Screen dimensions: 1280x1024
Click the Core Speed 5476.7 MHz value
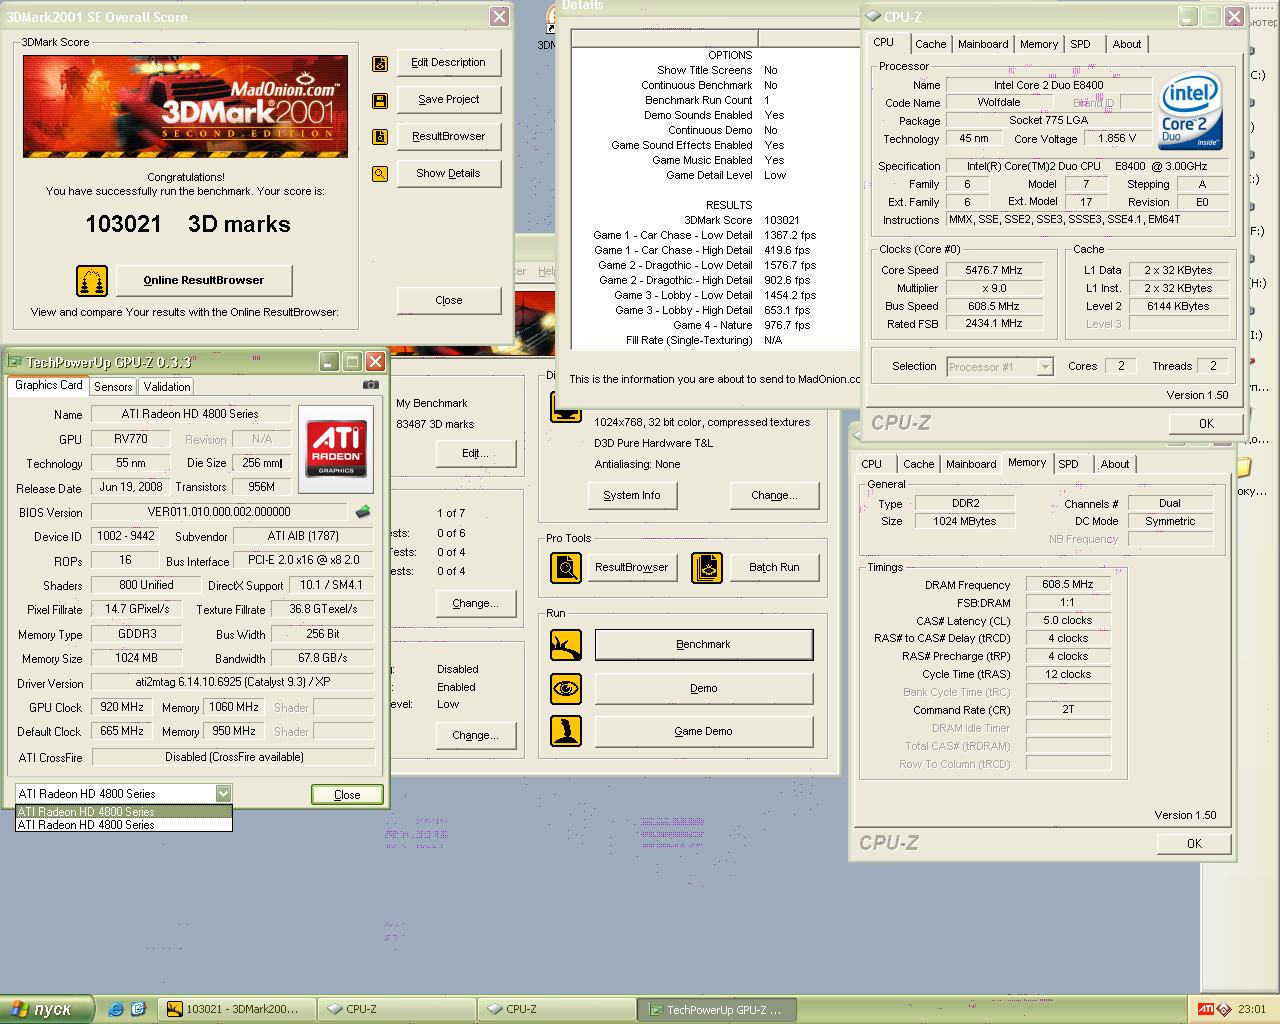[x=993, y=270]
